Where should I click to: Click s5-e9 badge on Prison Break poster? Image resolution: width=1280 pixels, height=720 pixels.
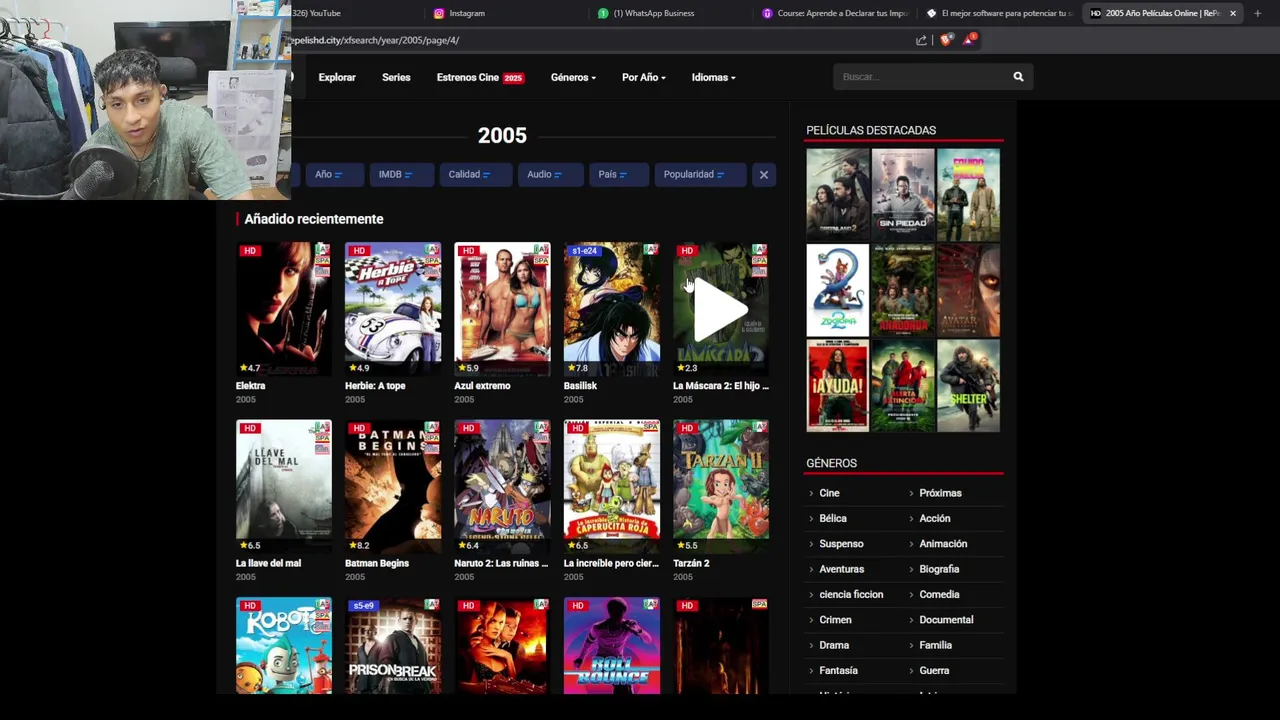(x=362, y=606)
